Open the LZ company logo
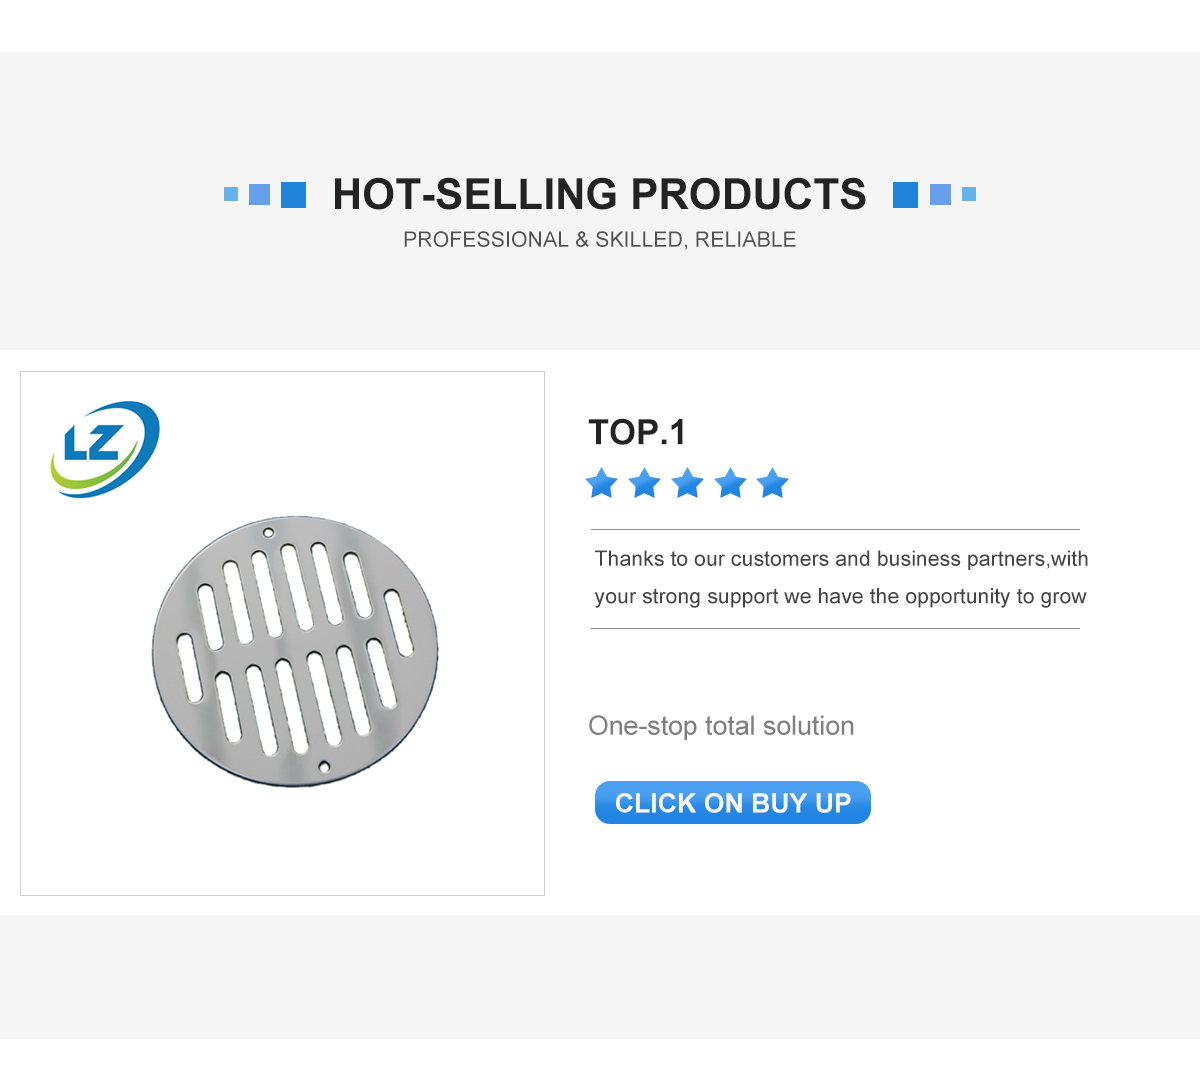Screen dimensions: 1200x1066 105,449
